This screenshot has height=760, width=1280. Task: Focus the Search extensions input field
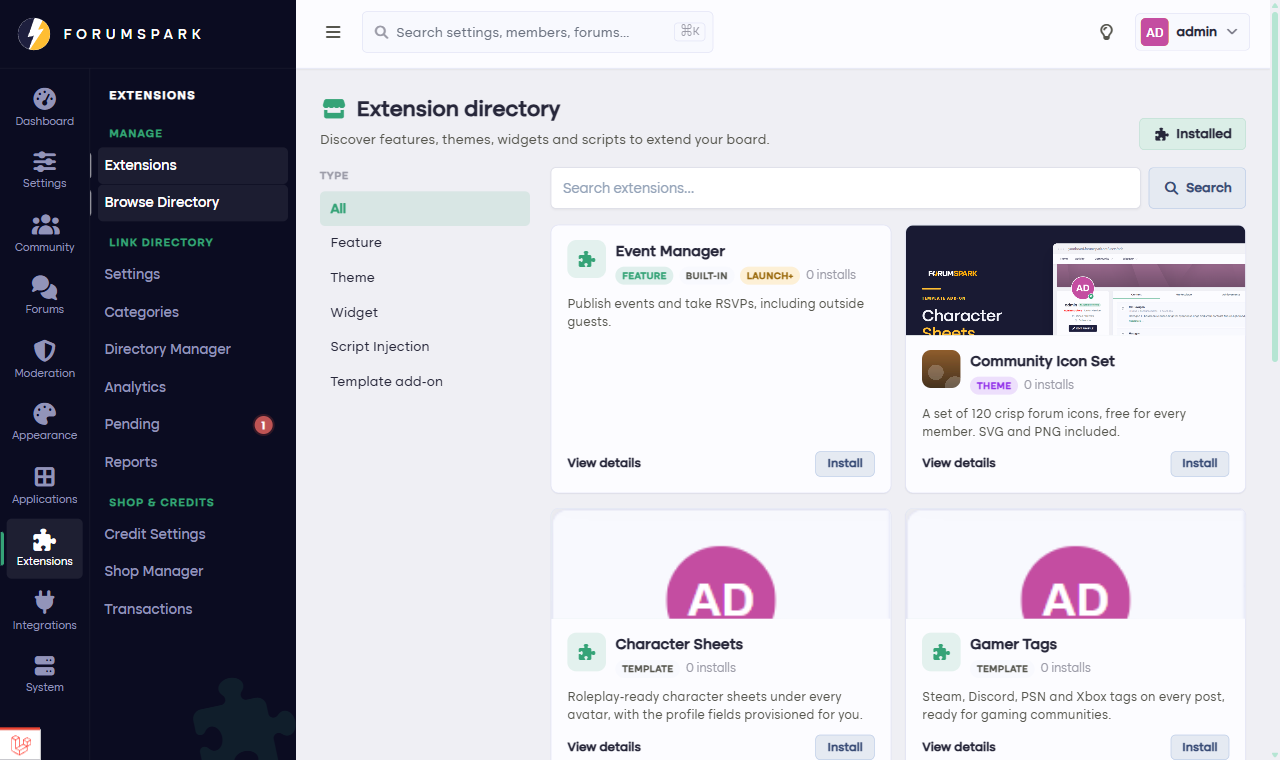coord(846,188)
